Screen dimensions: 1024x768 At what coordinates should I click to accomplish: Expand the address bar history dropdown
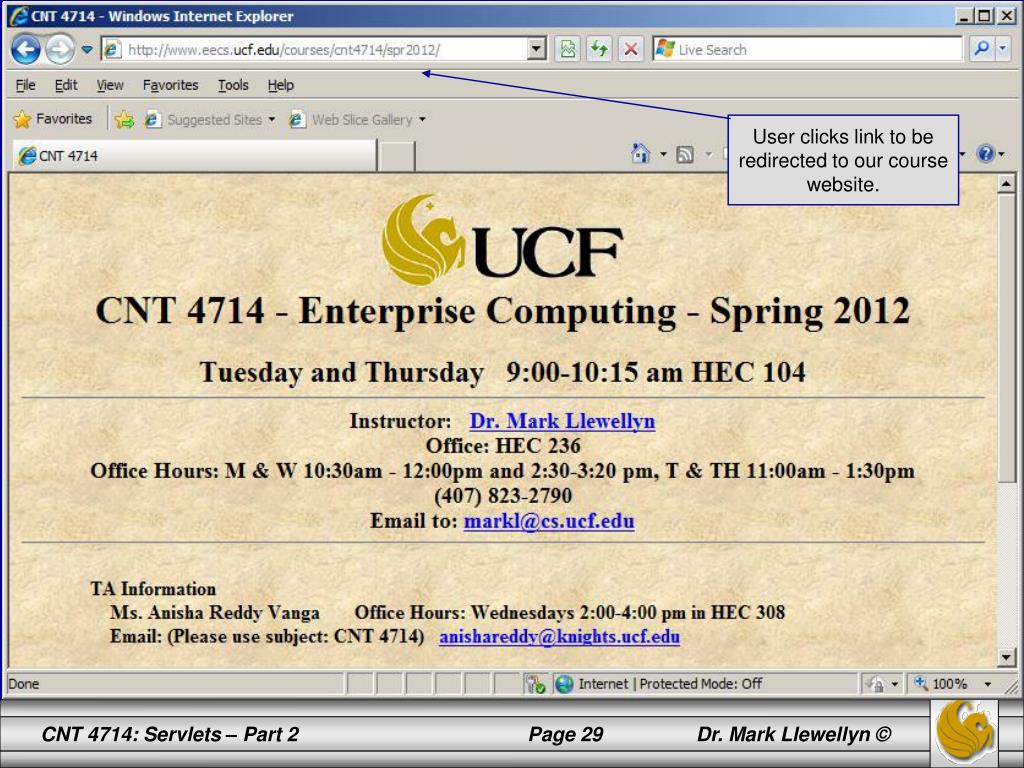click(537, 50)
